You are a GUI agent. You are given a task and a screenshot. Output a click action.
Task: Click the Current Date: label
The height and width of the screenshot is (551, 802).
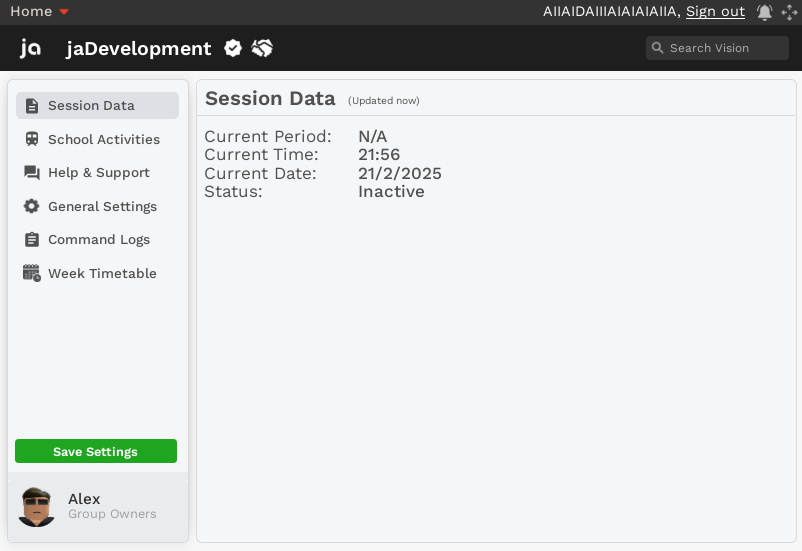pyautogui.click(x=260, y=173)
